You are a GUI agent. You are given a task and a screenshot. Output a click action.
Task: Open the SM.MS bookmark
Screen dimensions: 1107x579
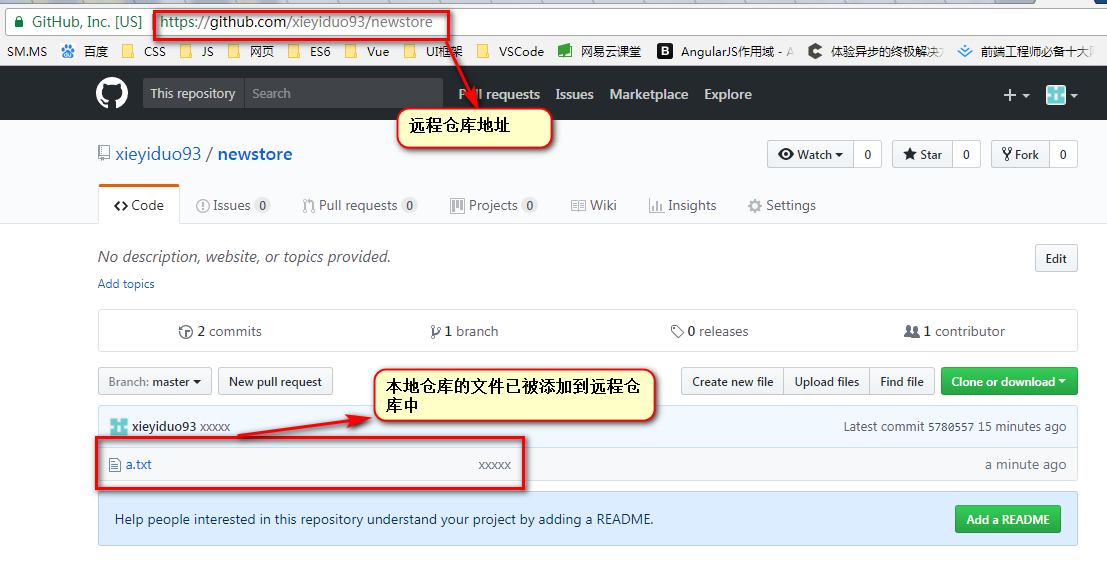(27, 52)
